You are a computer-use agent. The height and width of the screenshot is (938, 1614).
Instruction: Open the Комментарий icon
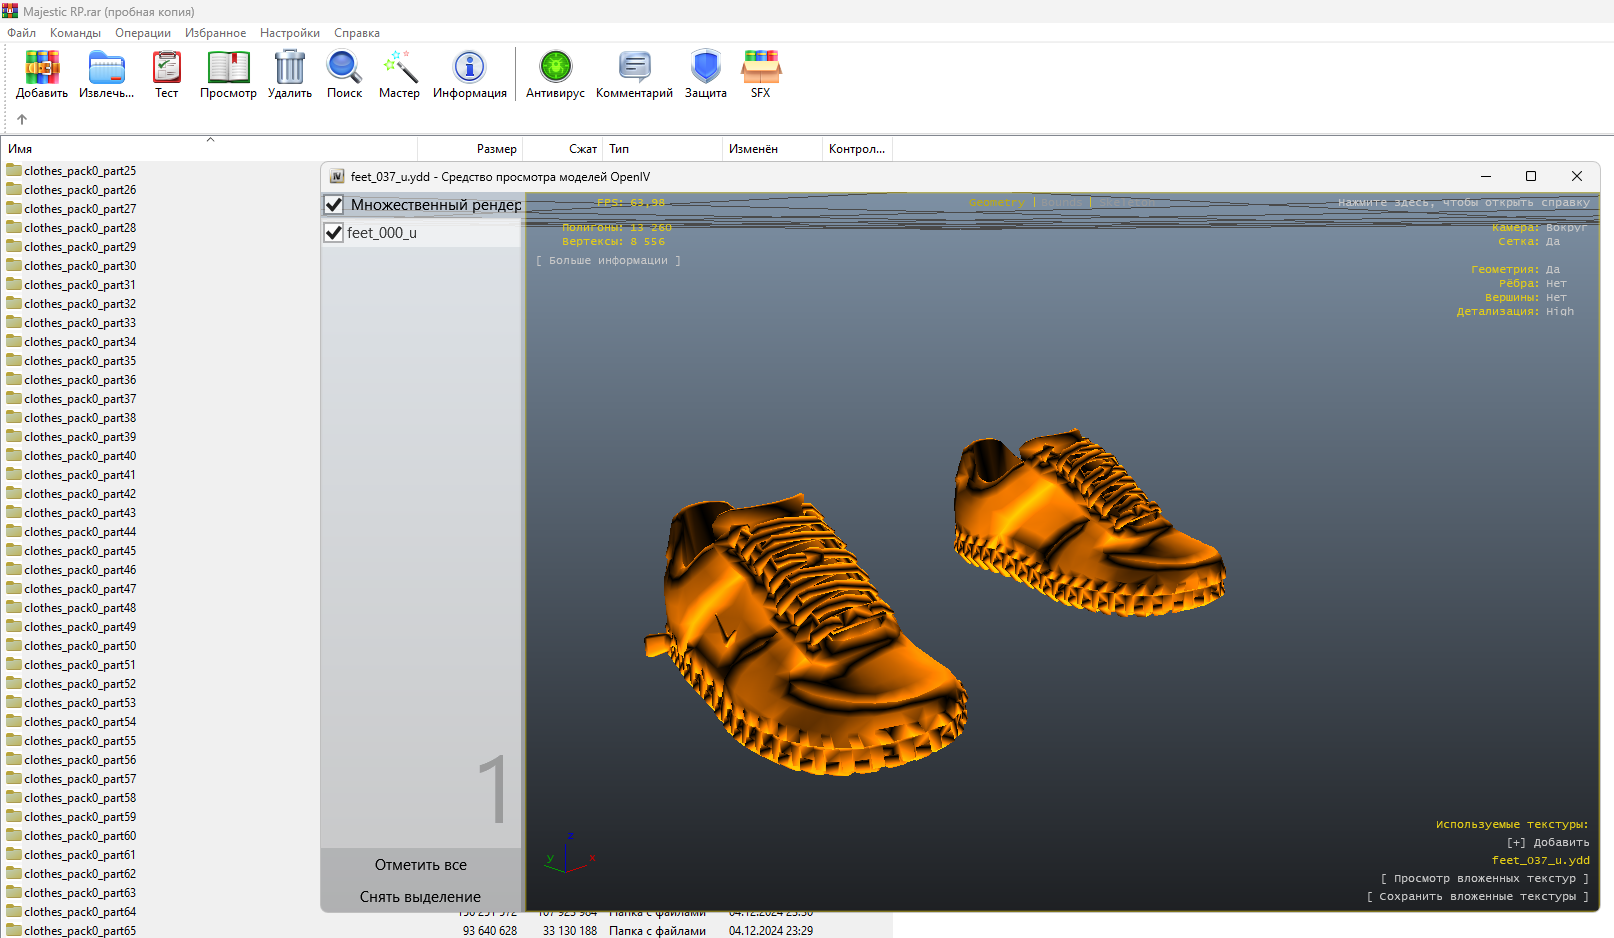tap(634, 67)
